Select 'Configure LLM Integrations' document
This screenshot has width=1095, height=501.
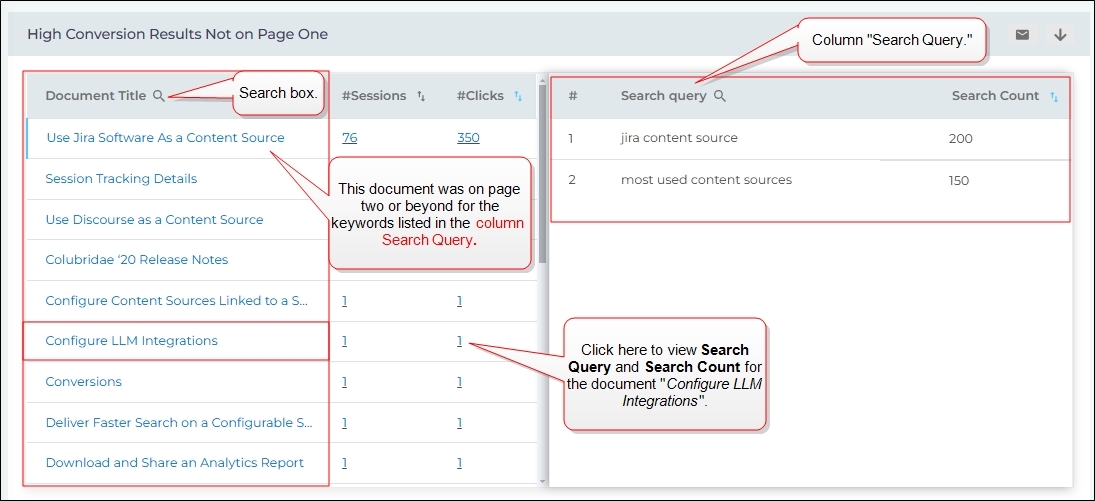(x=131, y=341)
